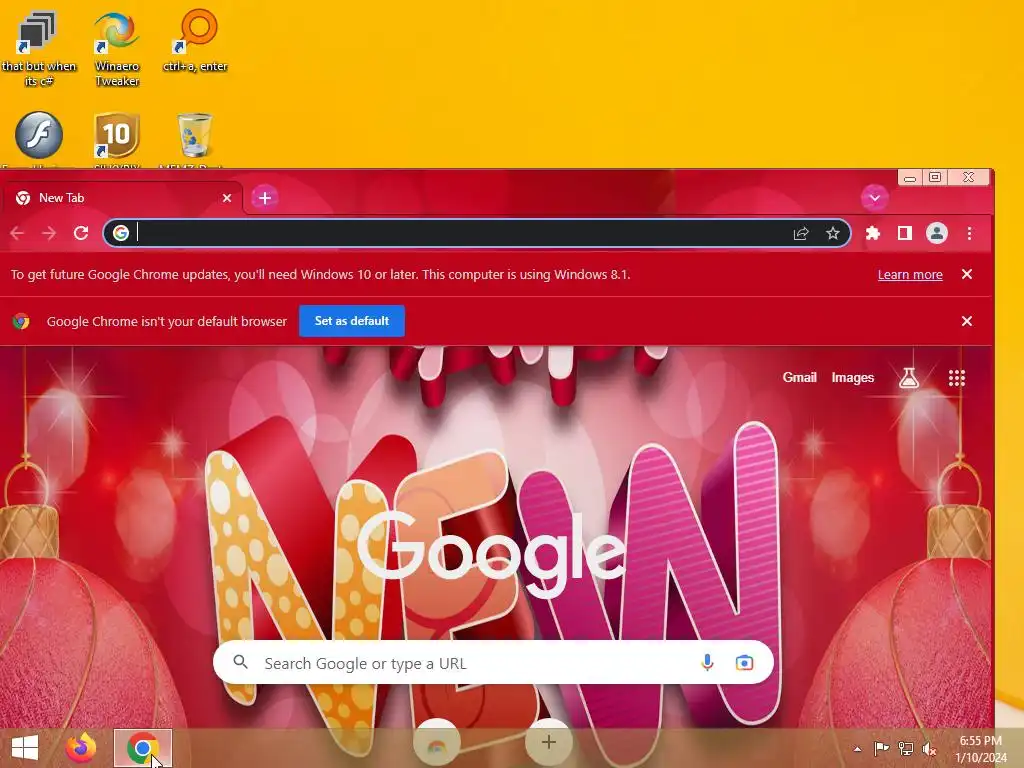
Task: Reload the current page
Action: (x=81, y=233)
